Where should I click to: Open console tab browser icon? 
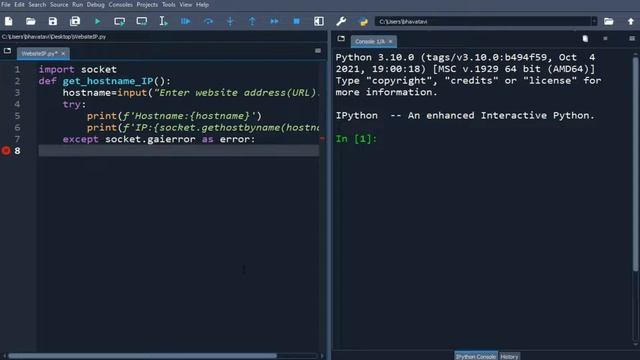click(x=341, y=38)
